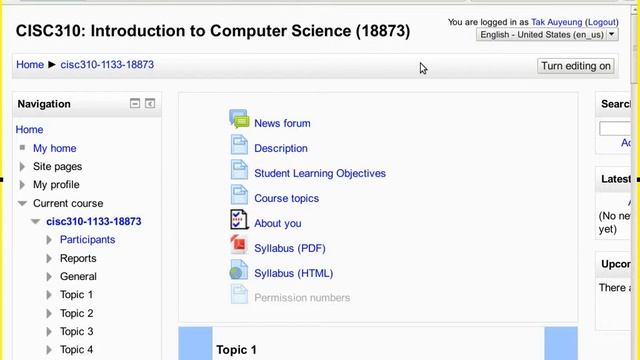Viewport: 640px width, 360px height.
Task: Click the Syllabus (HTML) globe icon
Action: coord(239,270)
